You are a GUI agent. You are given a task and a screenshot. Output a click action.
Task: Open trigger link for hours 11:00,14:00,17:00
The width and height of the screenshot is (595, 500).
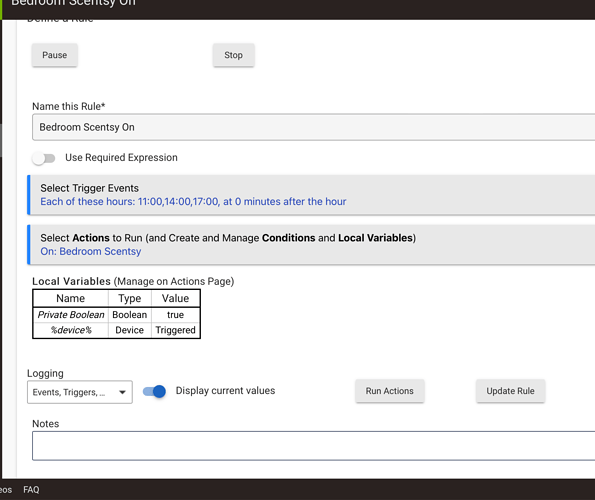point(193,201)
